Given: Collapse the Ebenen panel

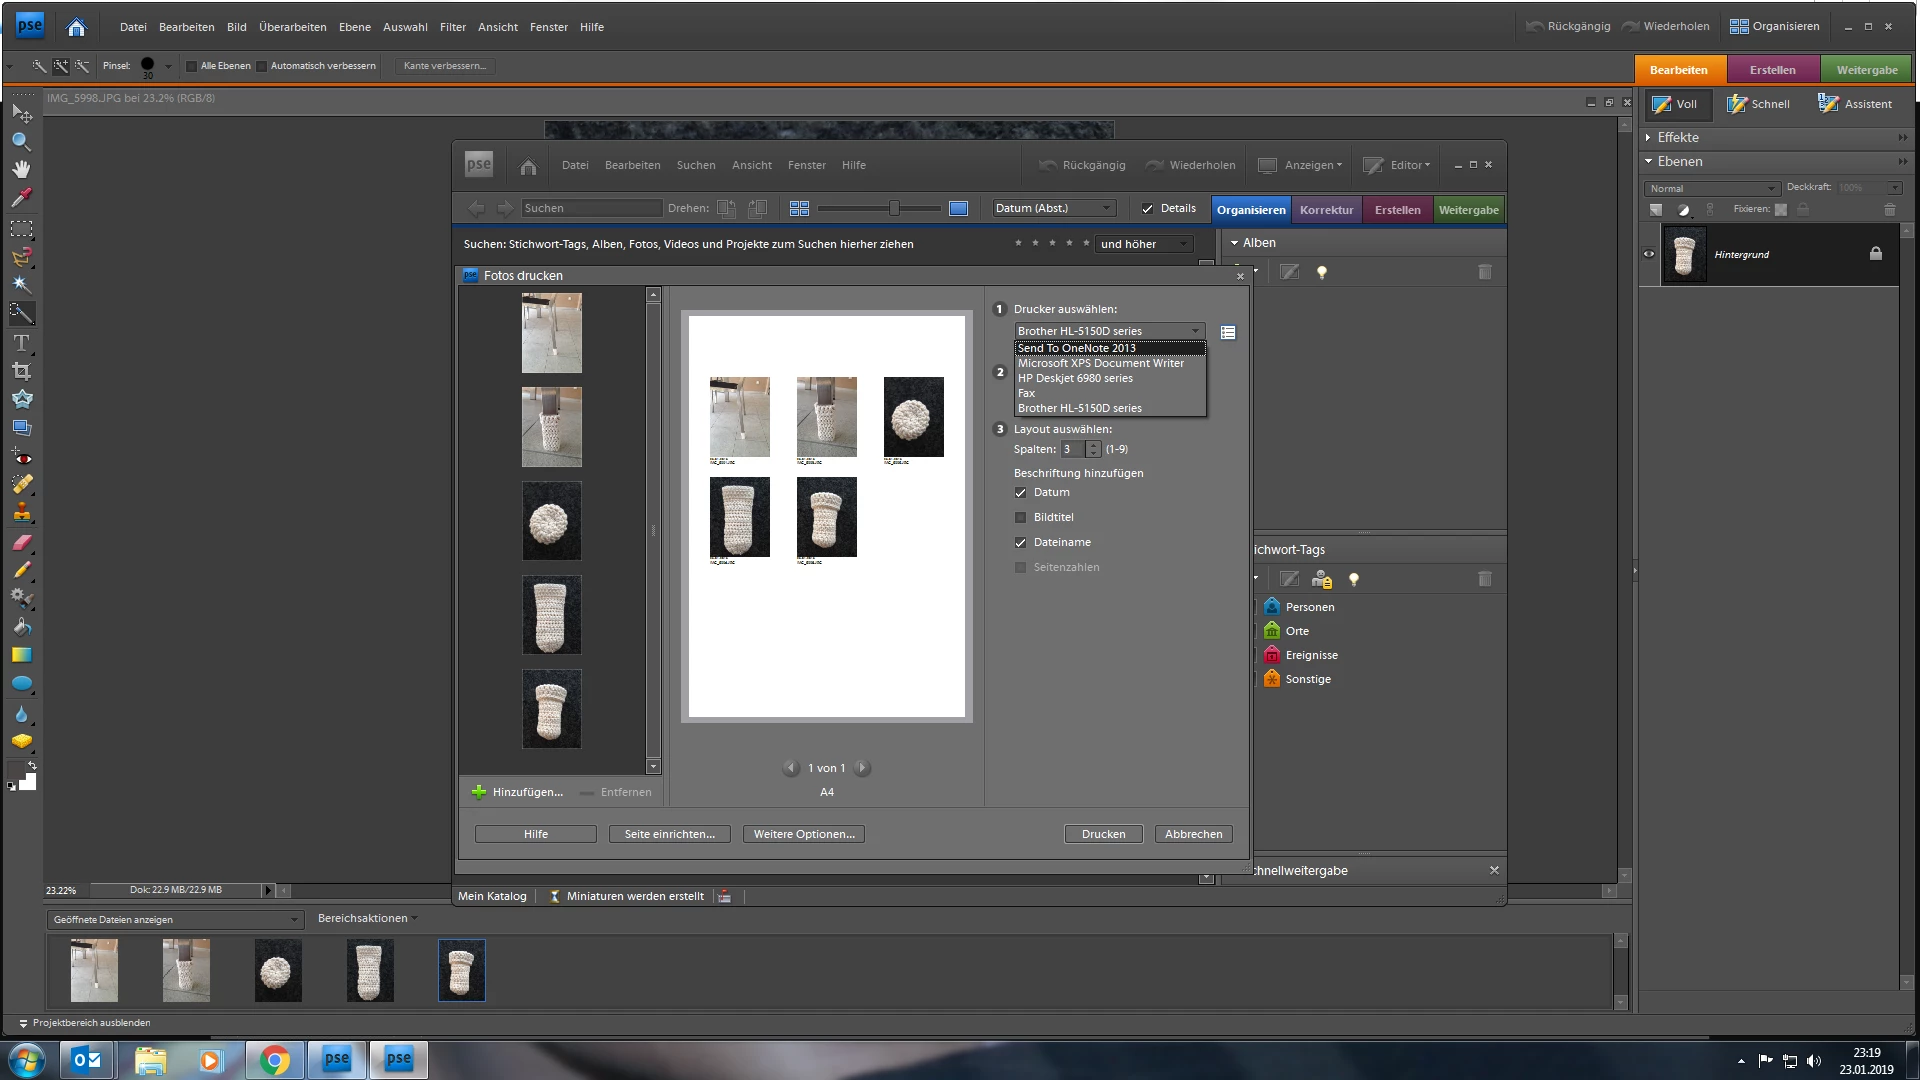Looking at the screenshot, I should click(x=1649, y=162).
